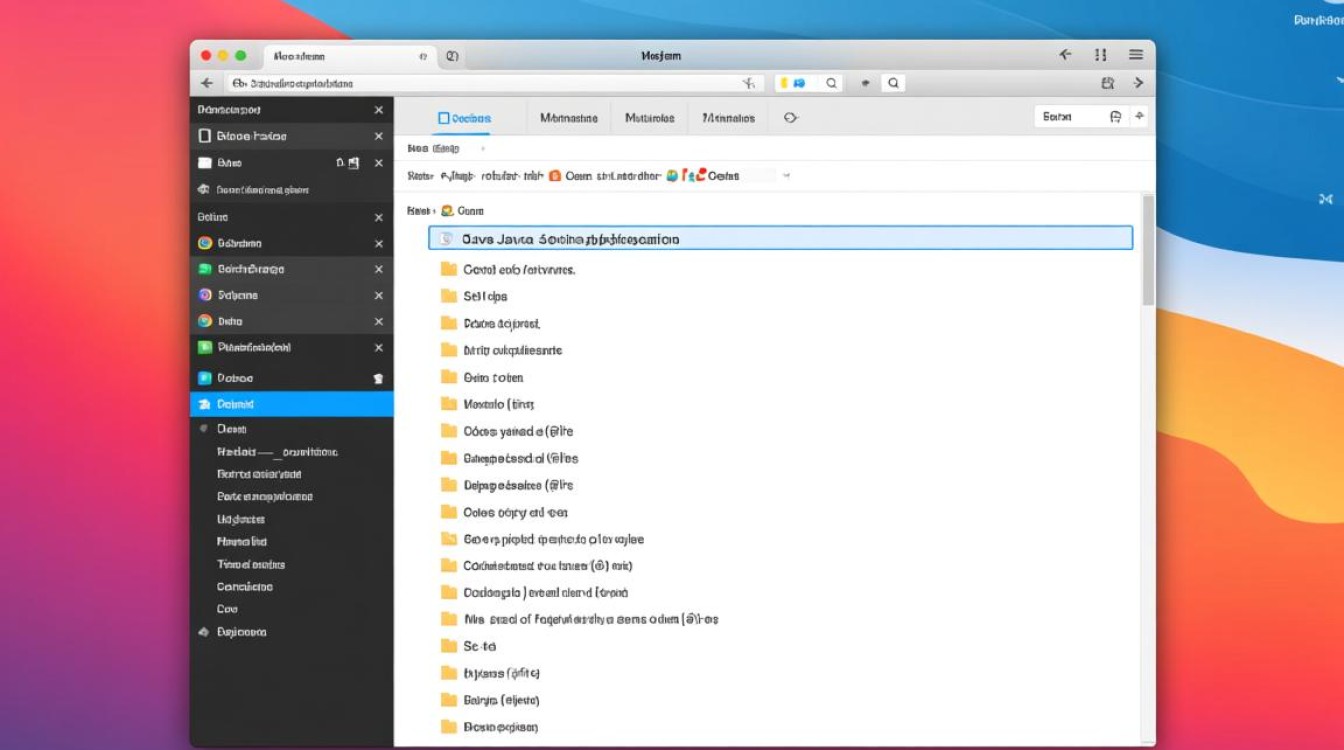Click the green icon on sidebar's fifth closable row
The width and height of the screenshot is (1344, 750).
pyautogui.click(x=205, y=269)
